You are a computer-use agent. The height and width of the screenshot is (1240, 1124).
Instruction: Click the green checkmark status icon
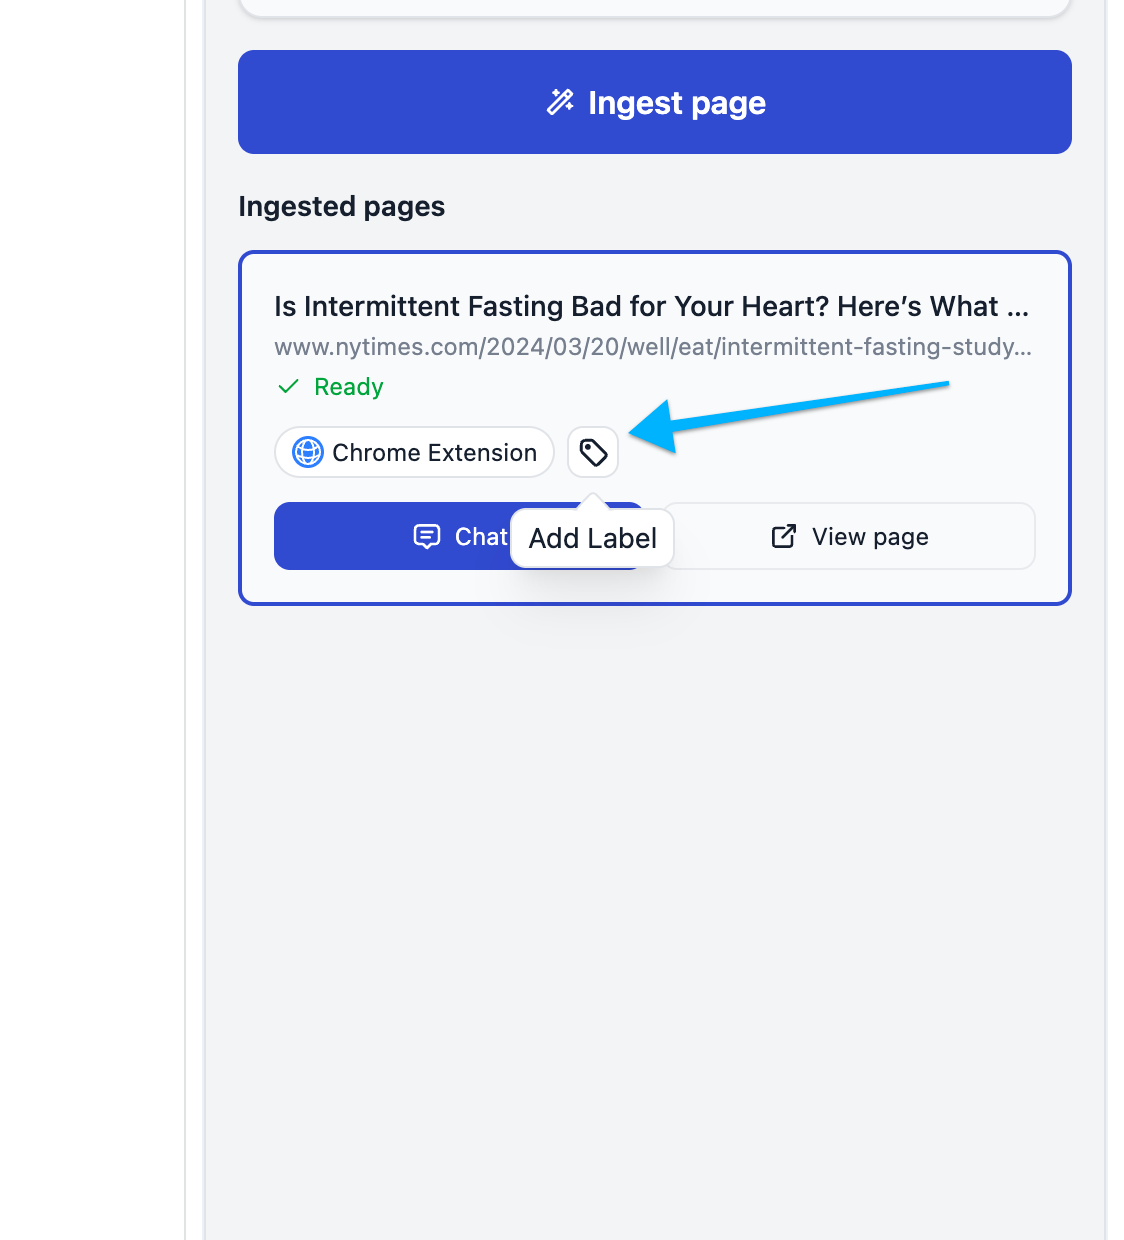(289, 387)
